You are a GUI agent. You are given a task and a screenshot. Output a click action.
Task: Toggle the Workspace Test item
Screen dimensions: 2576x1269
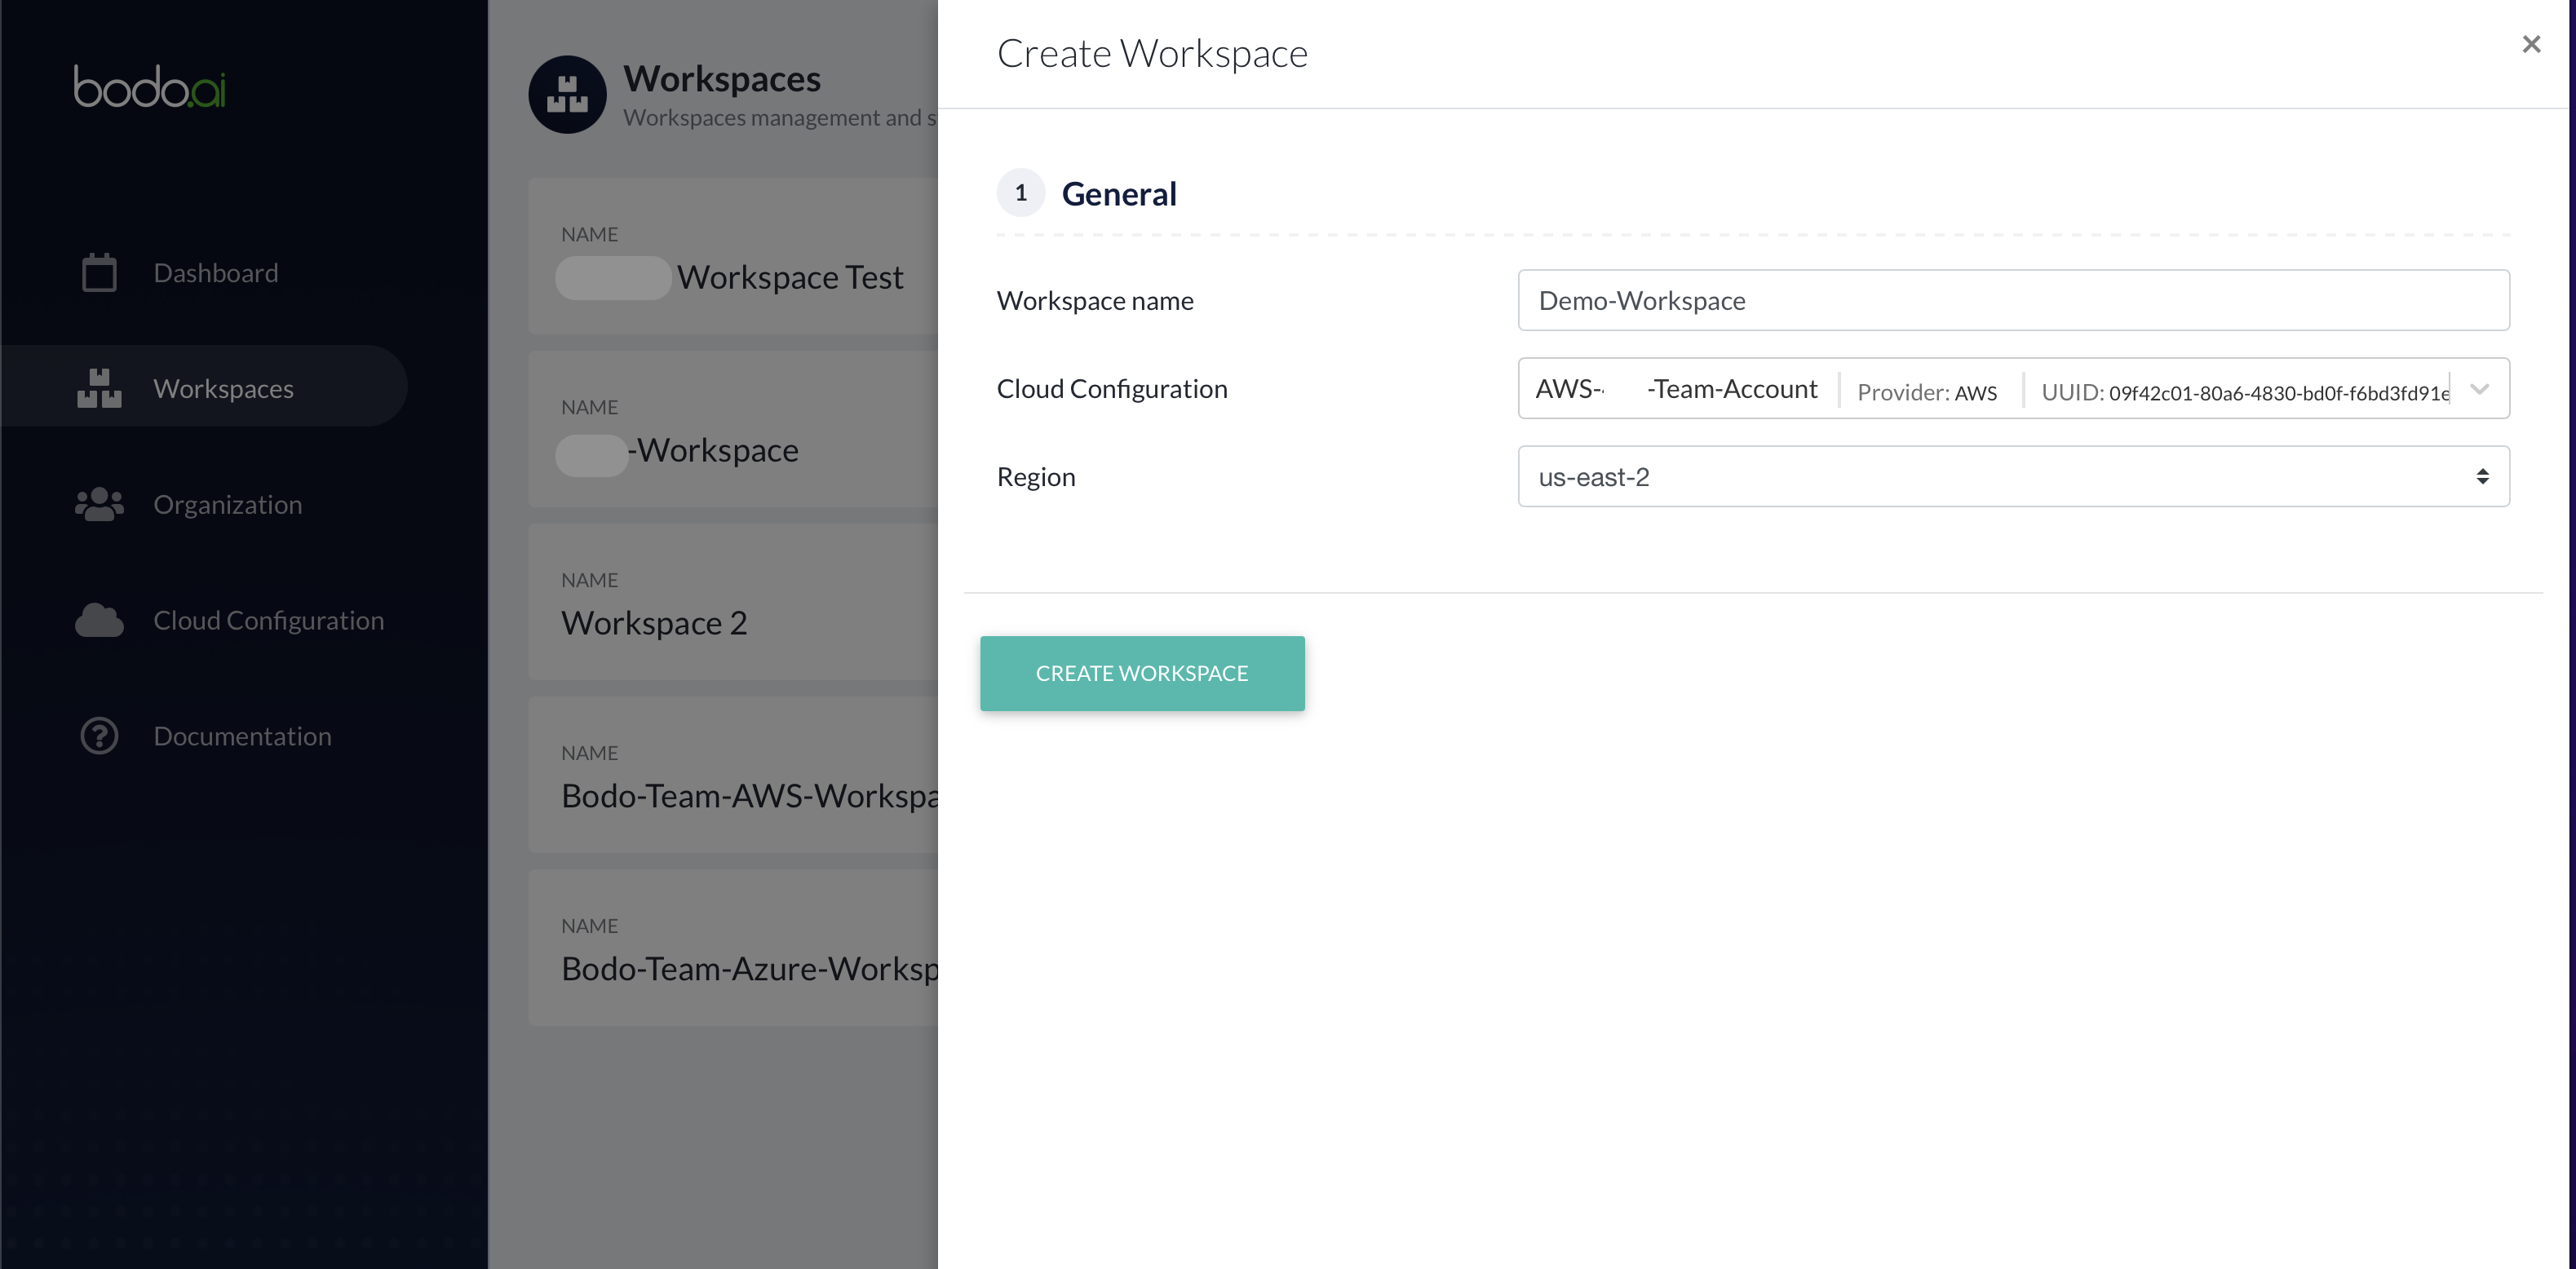pyautogui.click(x=609, y=276)
